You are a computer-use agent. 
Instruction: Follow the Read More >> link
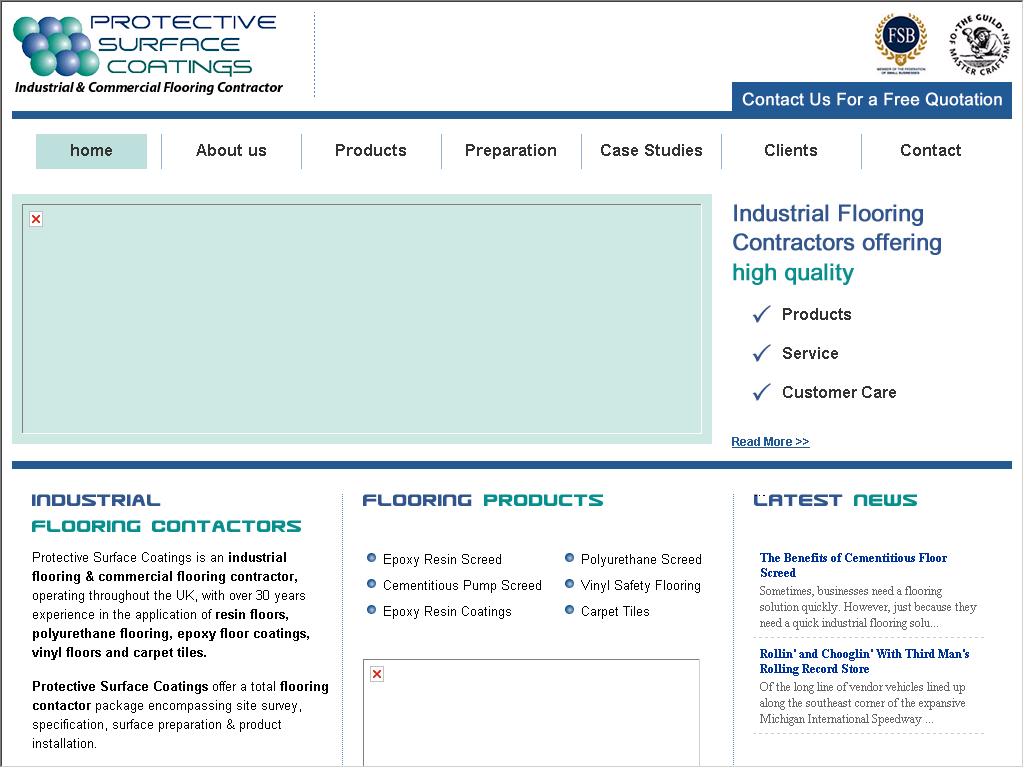(x=770, y=442)
